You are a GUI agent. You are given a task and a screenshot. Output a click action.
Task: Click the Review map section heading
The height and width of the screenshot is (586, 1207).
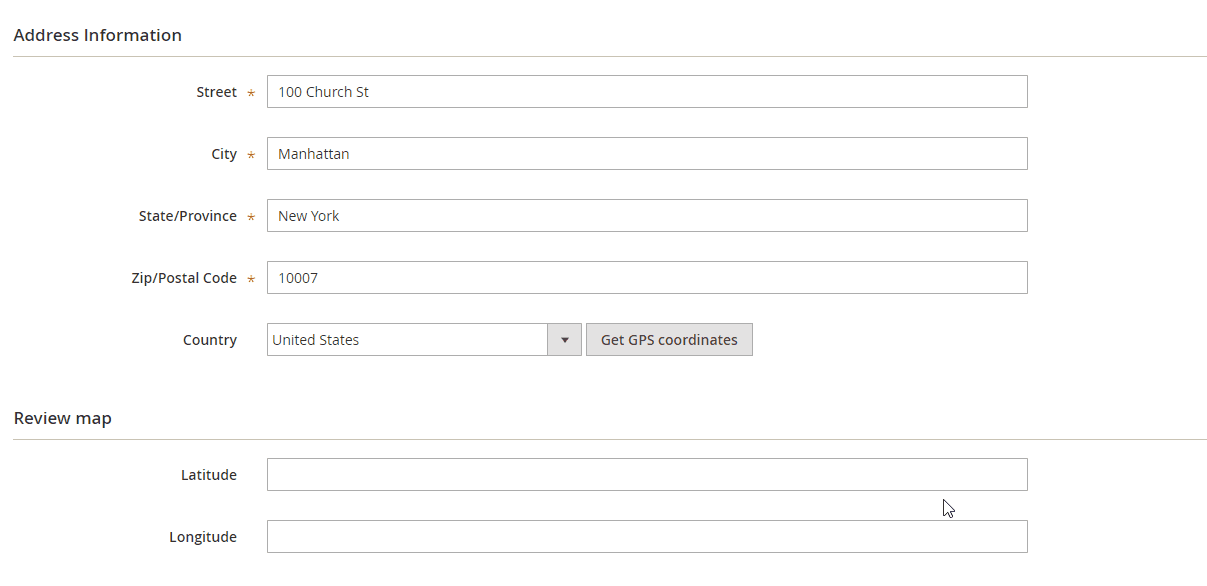[62, 417]
